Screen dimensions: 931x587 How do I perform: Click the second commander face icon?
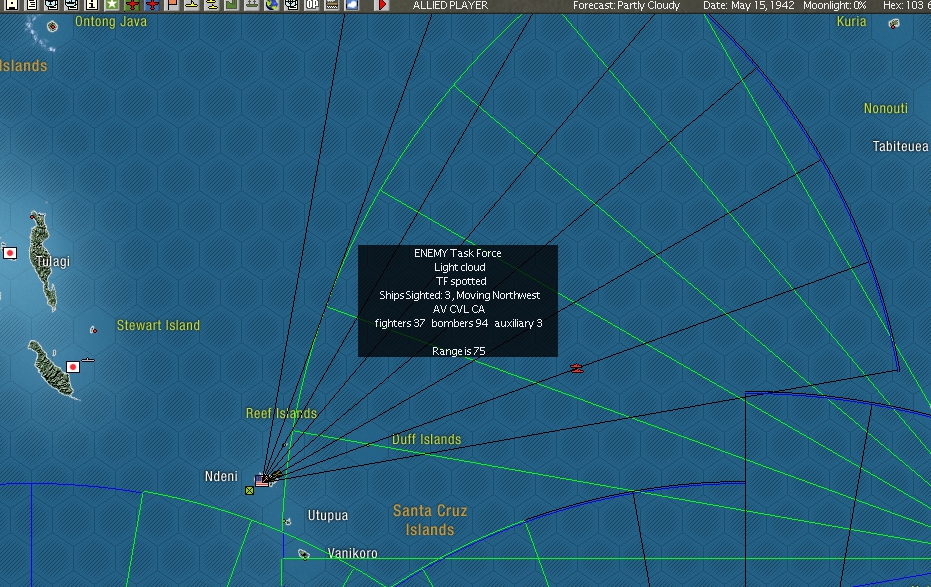pyautogui.click(x=71, y=5)
